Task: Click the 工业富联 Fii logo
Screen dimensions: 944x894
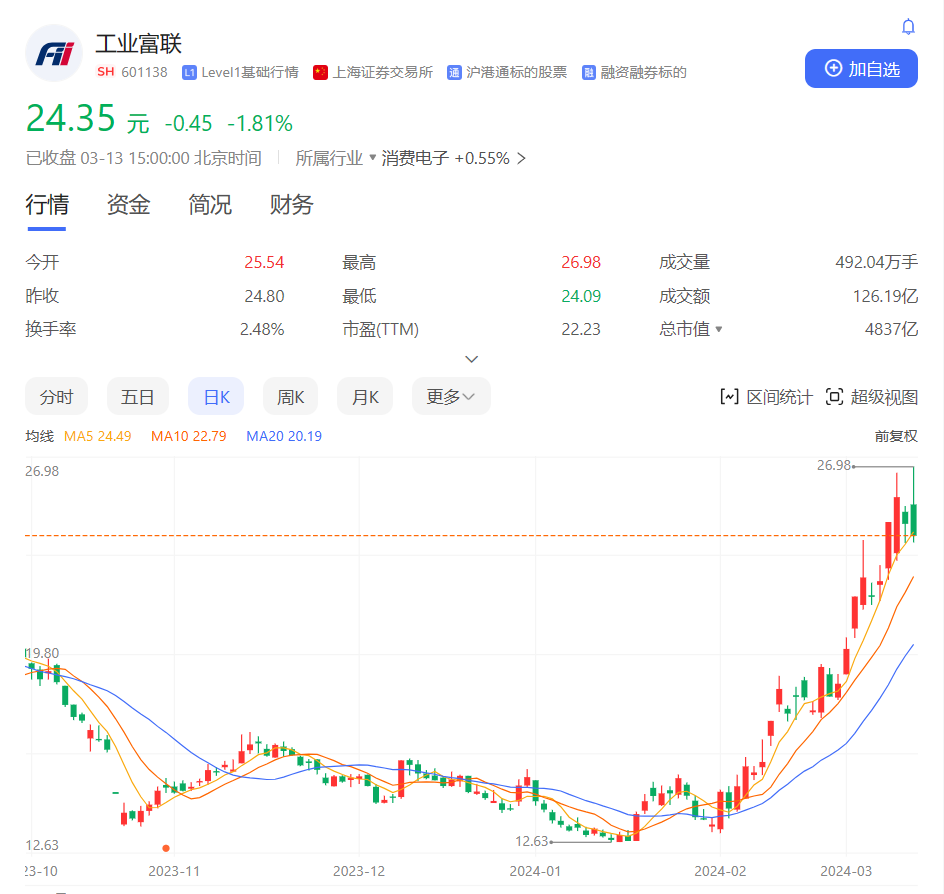Action: point(54,53)
